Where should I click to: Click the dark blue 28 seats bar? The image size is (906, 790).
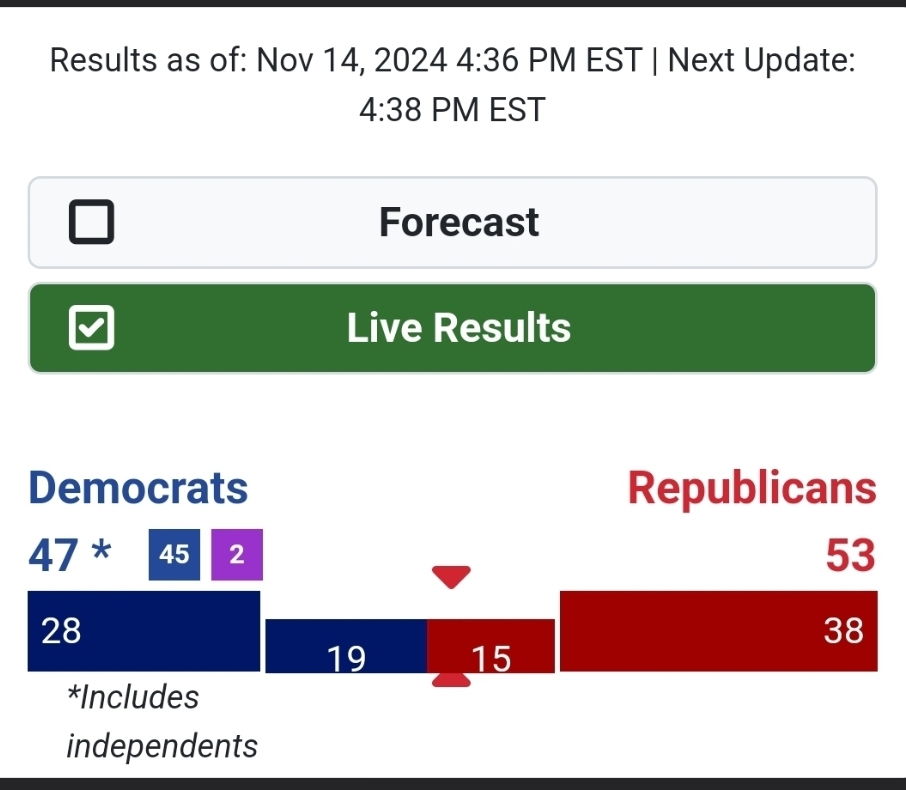pyautogui.click(x=143, y=631)
